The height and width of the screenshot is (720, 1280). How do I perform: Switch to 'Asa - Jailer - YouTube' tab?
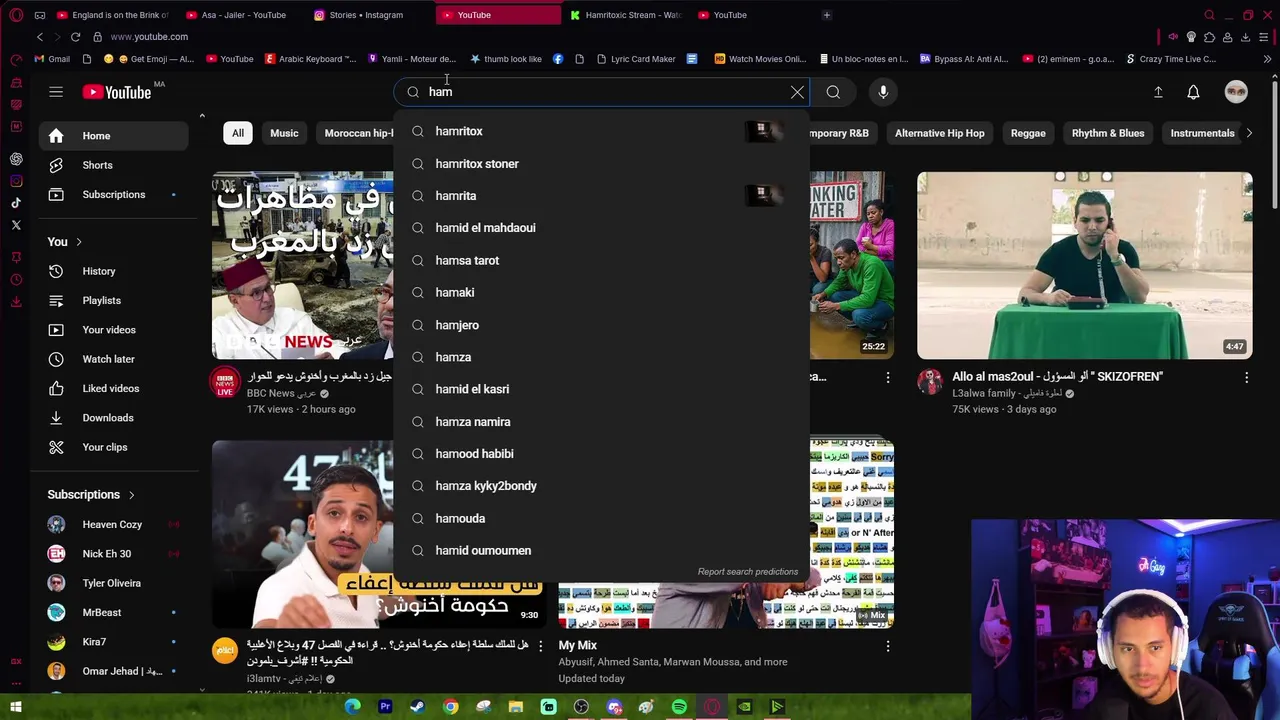tap(243, 15)
